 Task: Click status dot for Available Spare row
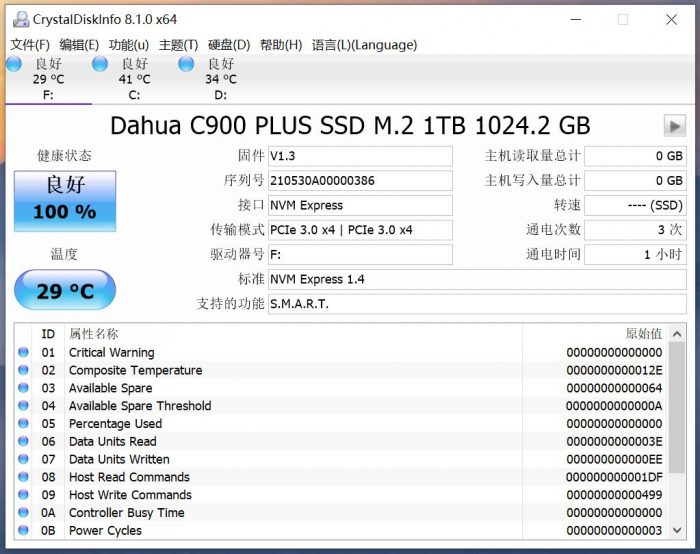click(x=23, y=388)
